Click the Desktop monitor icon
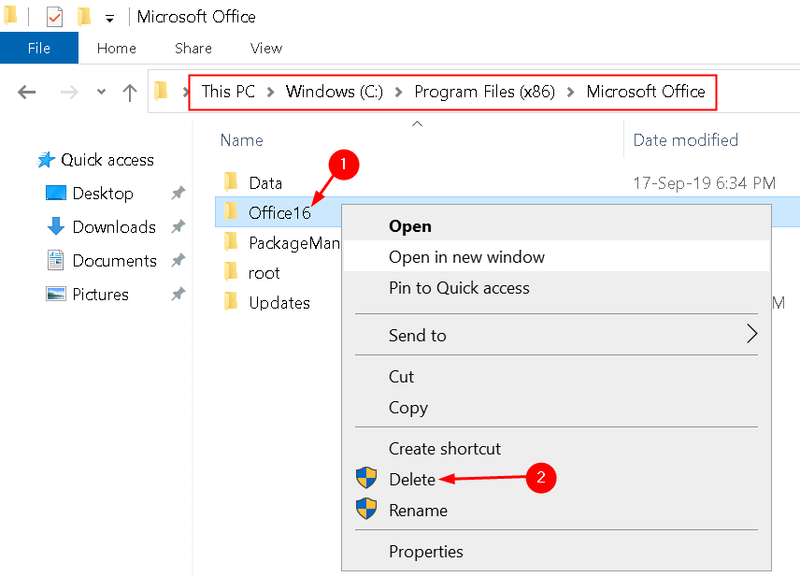The height and width of the screenshot is (577, 800). point(56,193)
